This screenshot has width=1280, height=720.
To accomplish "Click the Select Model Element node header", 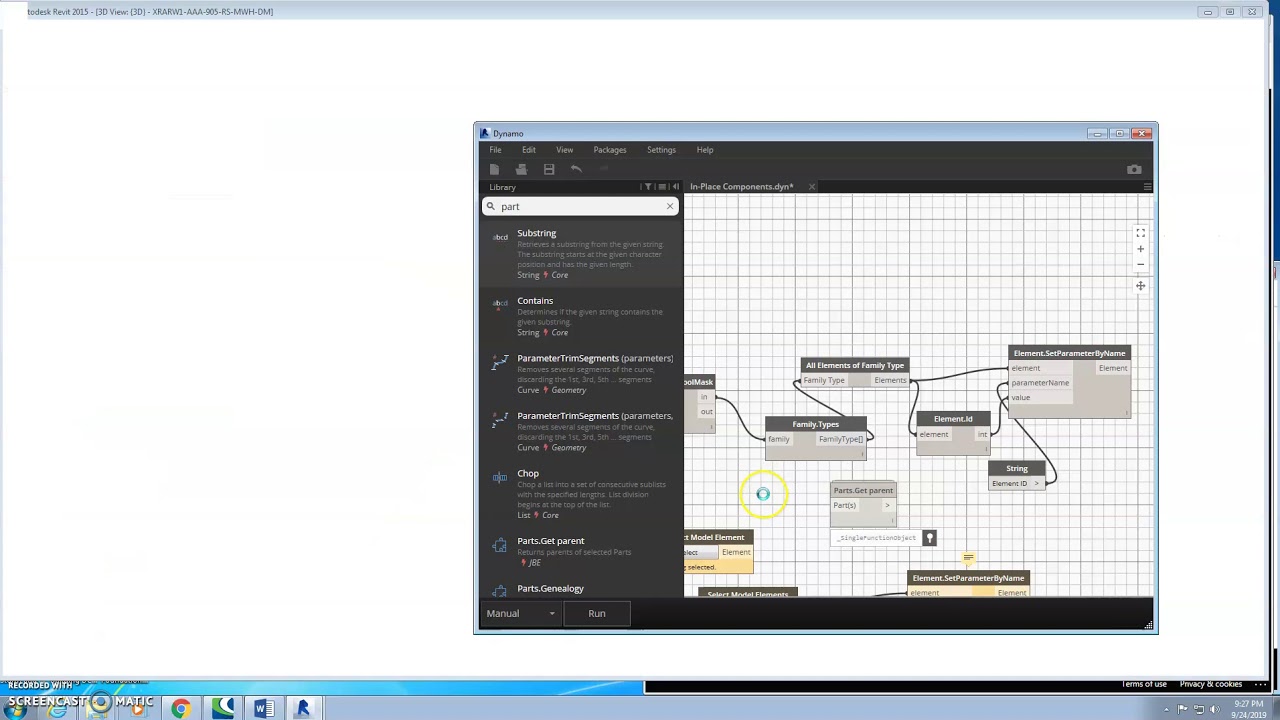I will (x=718, y=538).
